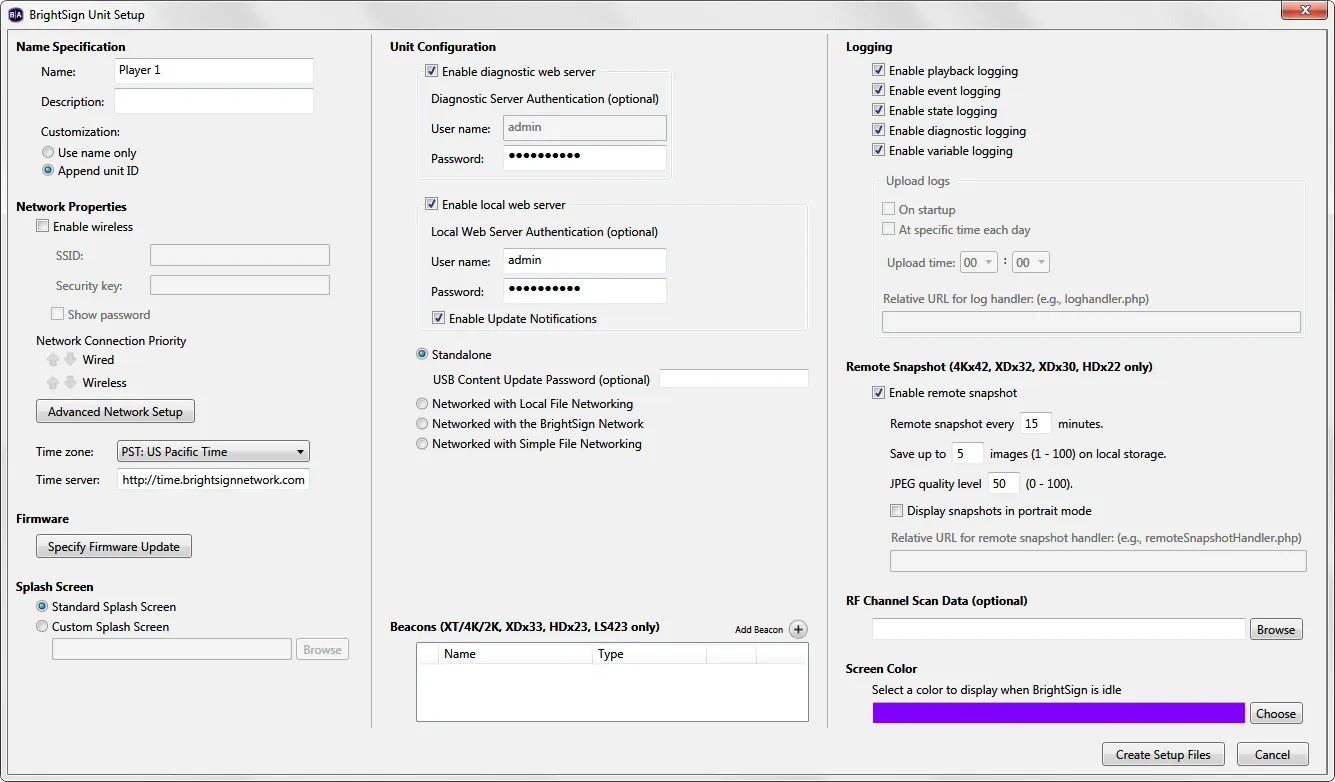Image resolution: width=1335 pixels, height=782 pixels.
Task: Click the purple idle screen color bar
Action: 1058,713
